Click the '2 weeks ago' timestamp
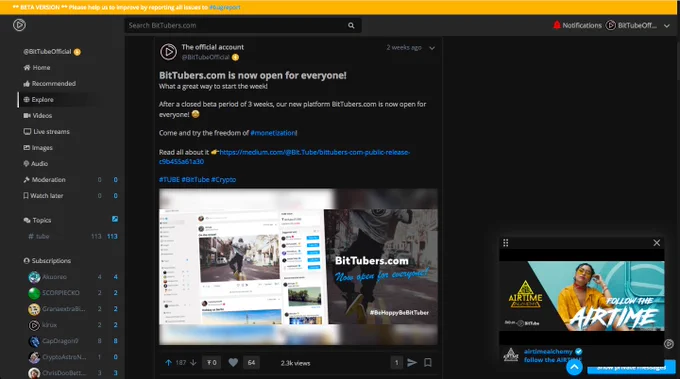Viewport: 680px width, 379px height. click(404, 48)
